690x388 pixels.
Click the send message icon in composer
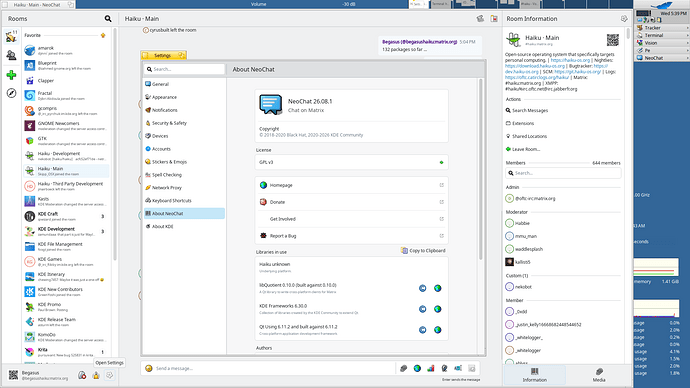tap(472, 368)
